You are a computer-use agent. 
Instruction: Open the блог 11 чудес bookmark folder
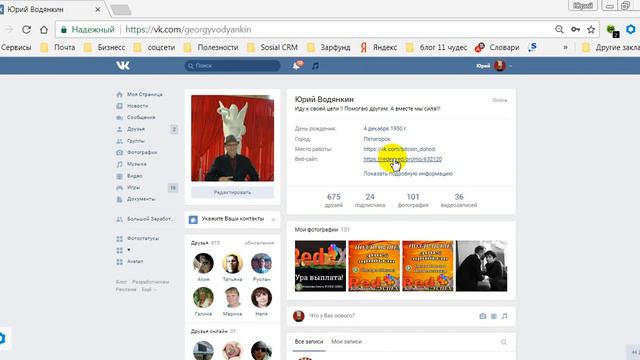click(x=436, y=47)
